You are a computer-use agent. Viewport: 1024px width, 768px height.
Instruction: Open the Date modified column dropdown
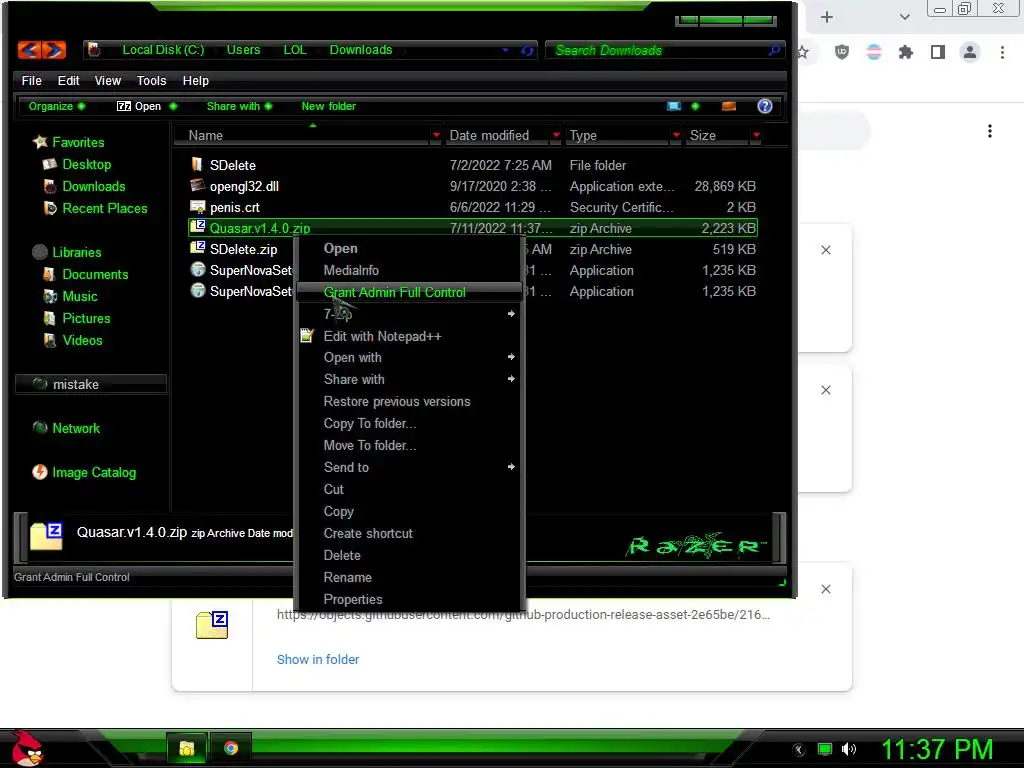[x=556, y=135]
